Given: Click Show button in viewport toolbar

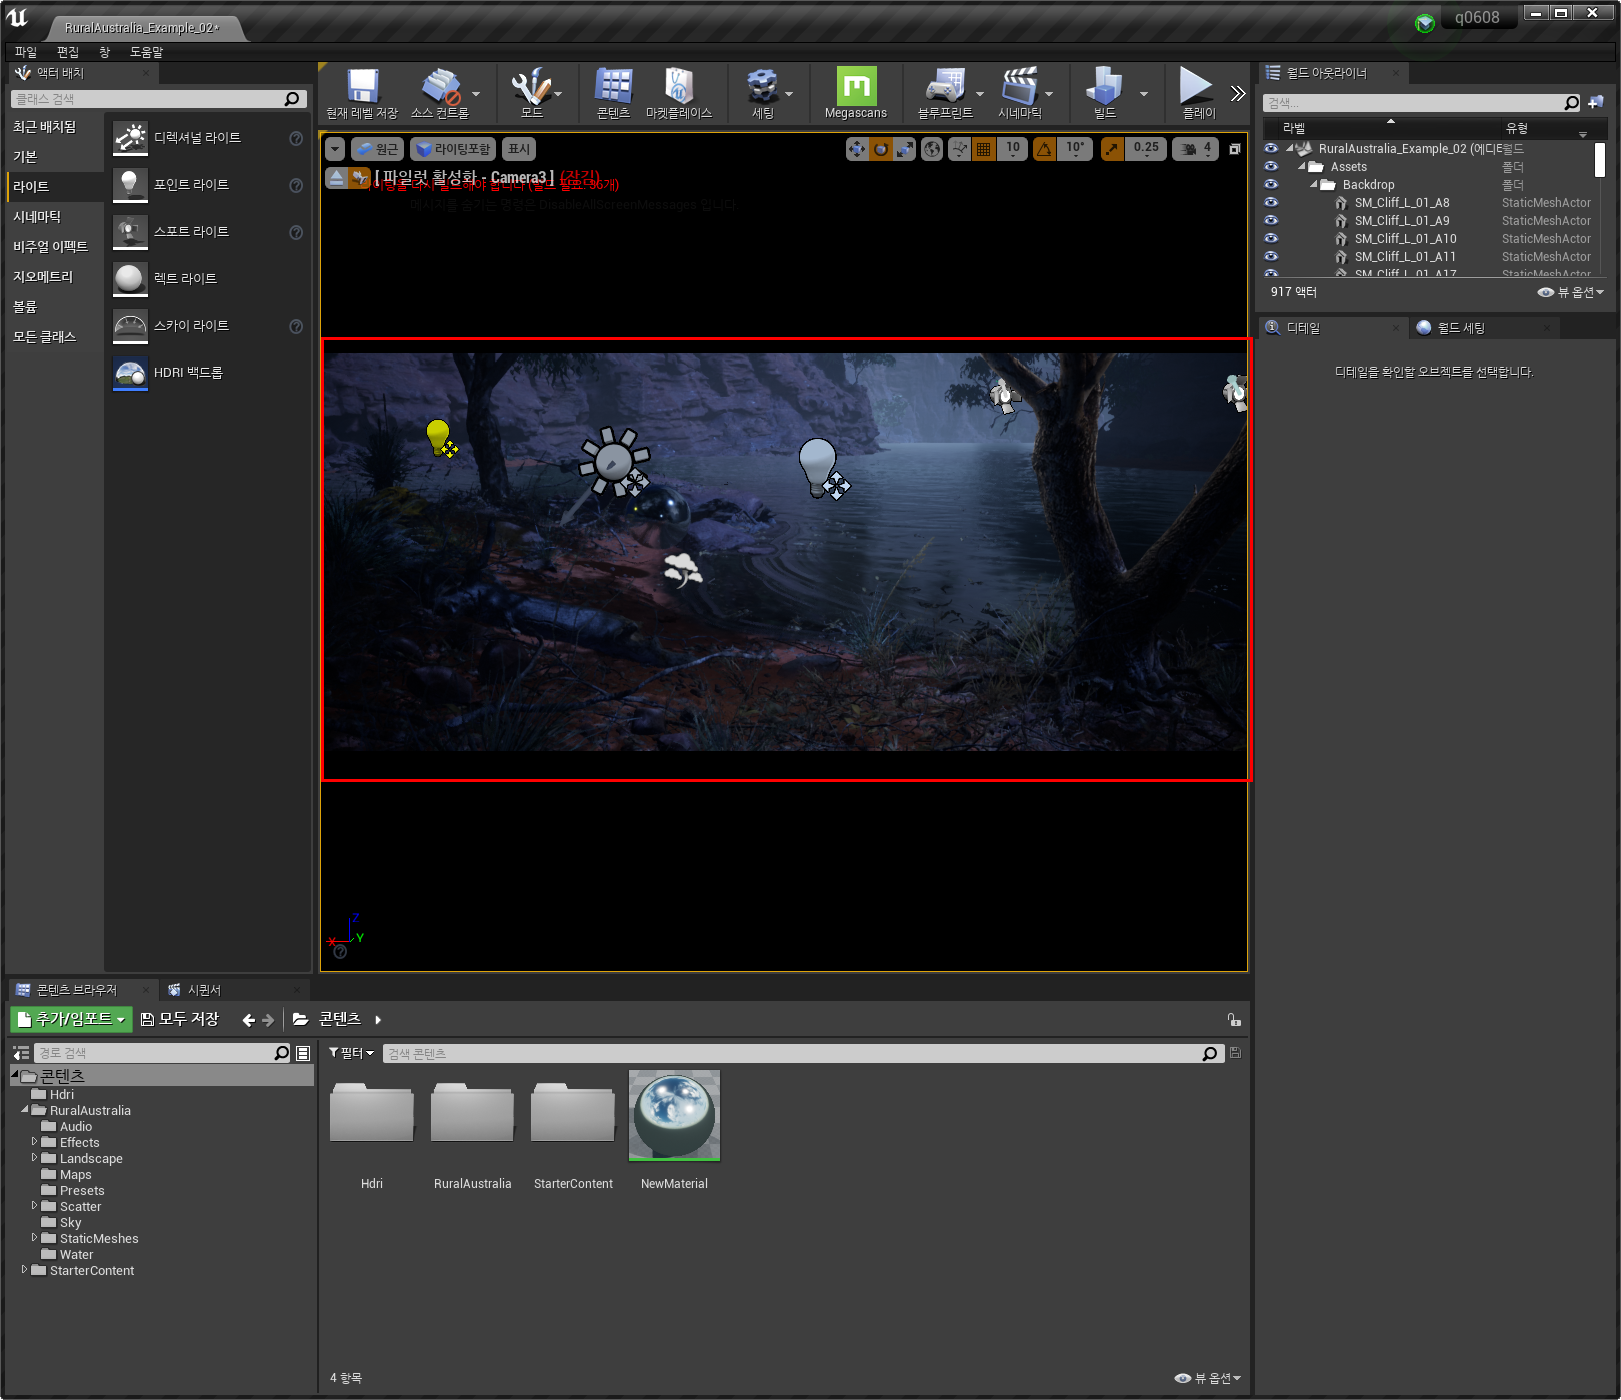Looking at the screenshot, I should [519, 149].
